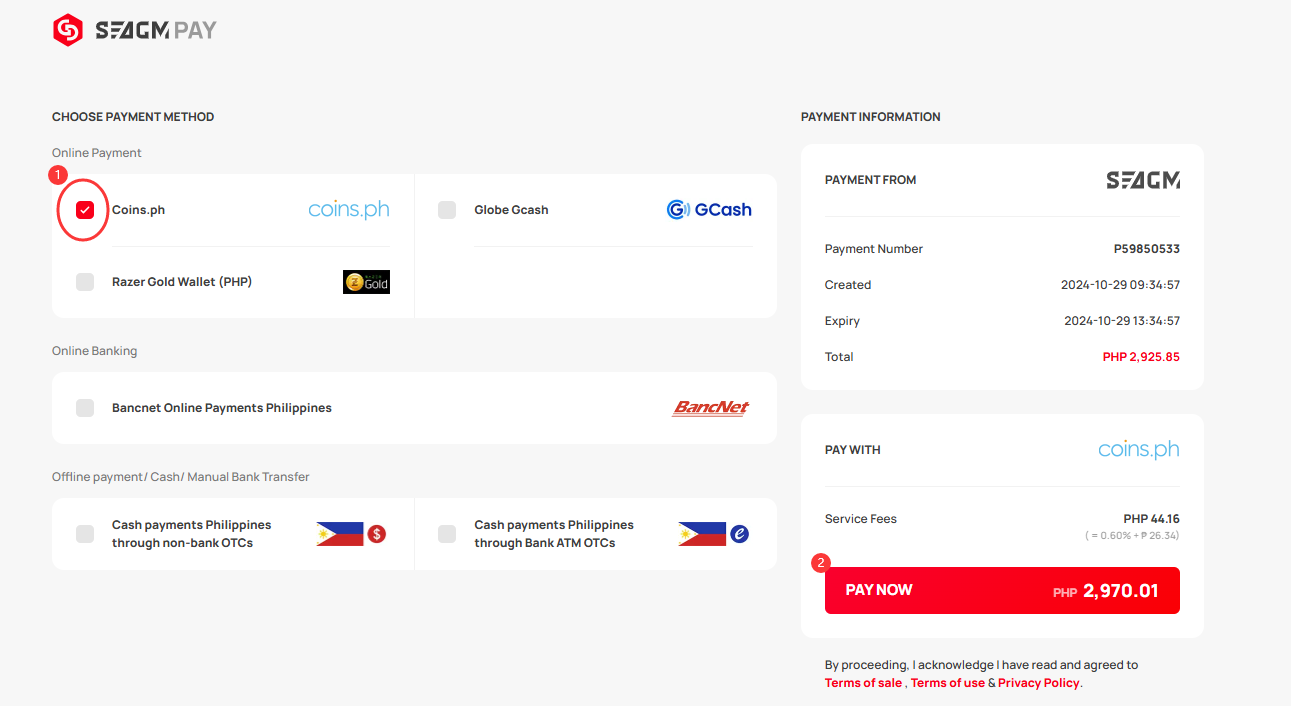The image size is (1291, 706).
Task: Enable cash payments through Bank ATM OTCs checkbox
Action: click(447, 534)
